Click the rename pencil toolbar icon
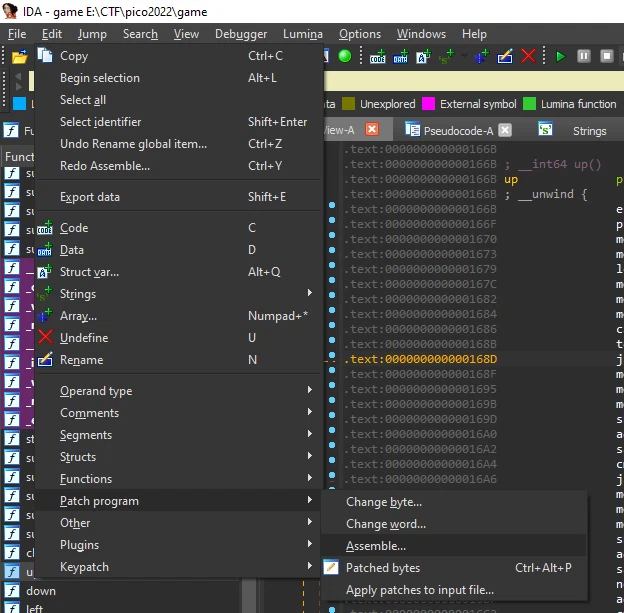Image resolution: width=624 pixels, height=613 pixels. (505, 57)
